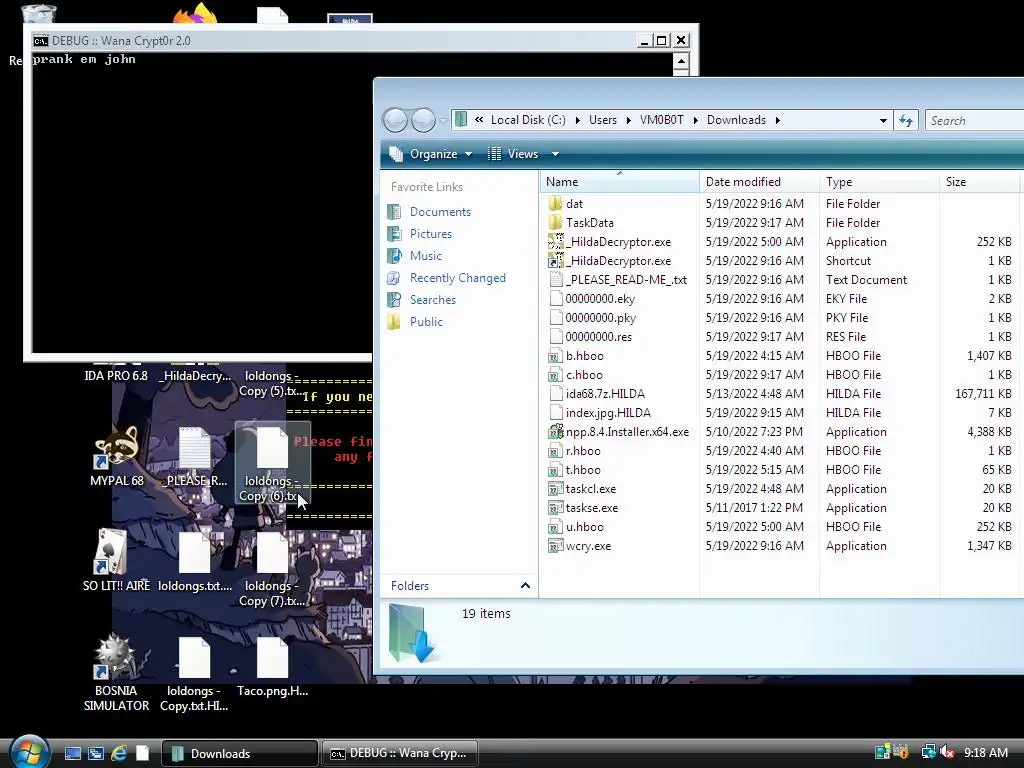1024x768 pixels.
Task: Click the refresh button beside address bar
Action: (906, 120)
